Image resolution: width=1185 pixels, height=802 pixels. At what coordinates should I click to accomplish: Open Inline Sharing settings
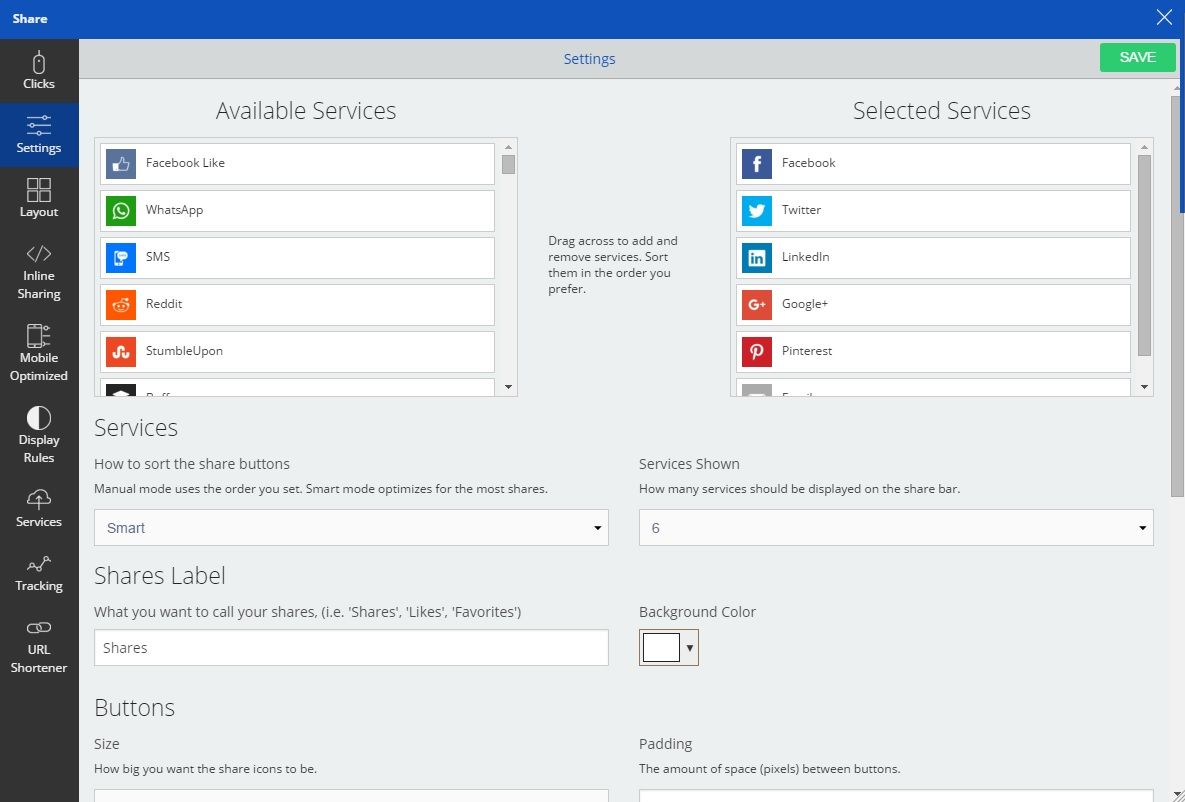(39, 271)
